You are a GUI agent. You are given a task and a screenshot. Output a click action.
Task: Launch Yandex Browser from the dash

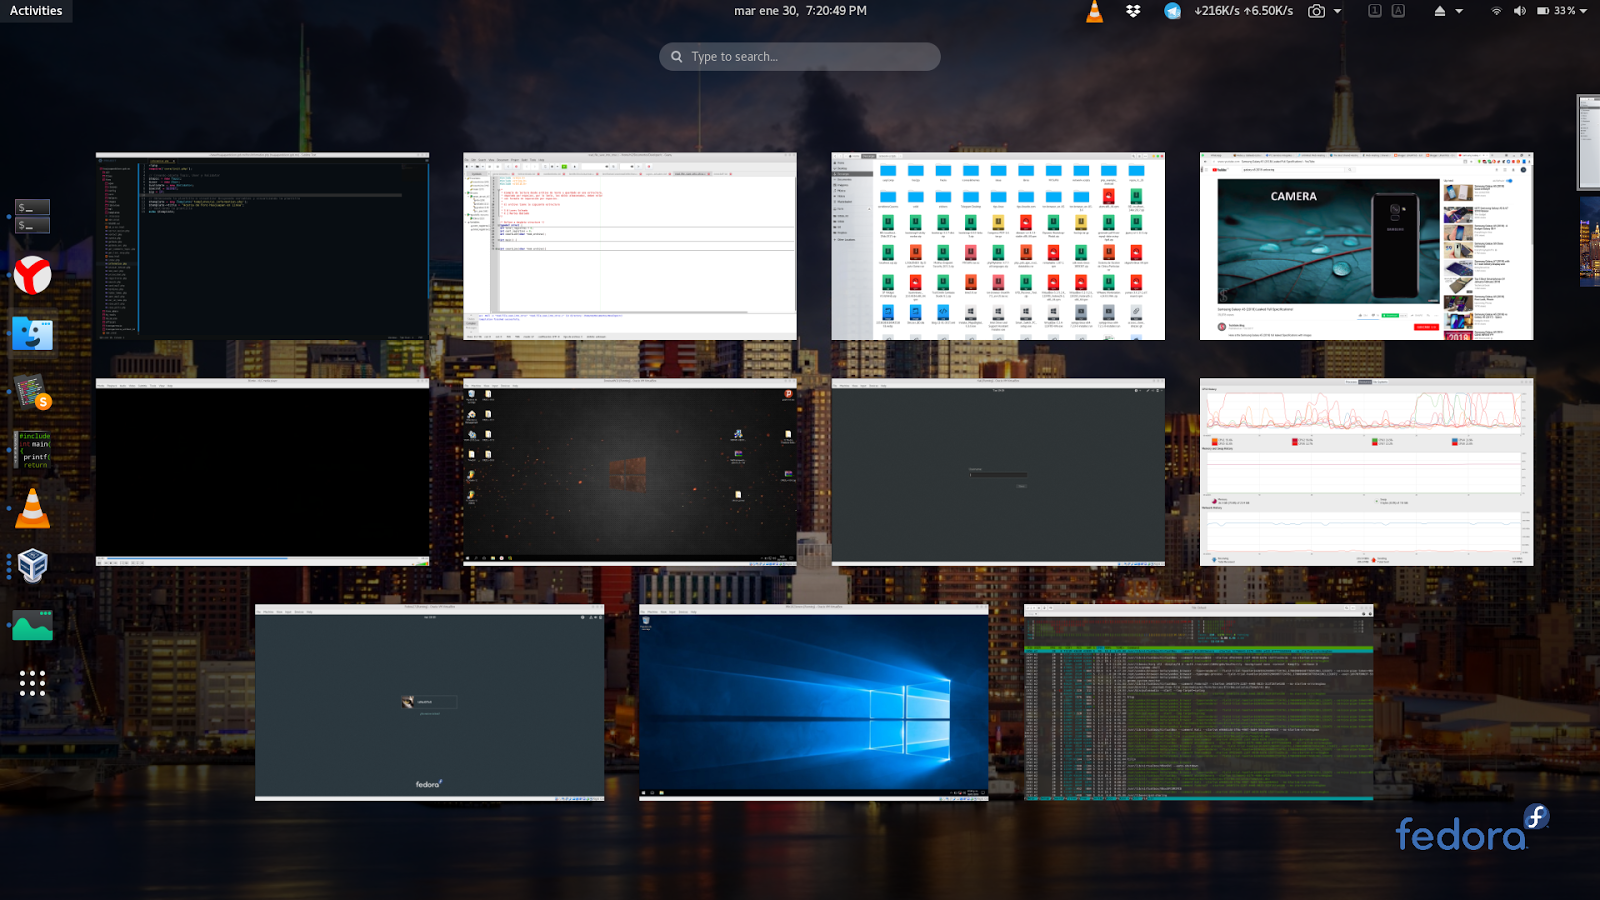[x=33, y=275]
